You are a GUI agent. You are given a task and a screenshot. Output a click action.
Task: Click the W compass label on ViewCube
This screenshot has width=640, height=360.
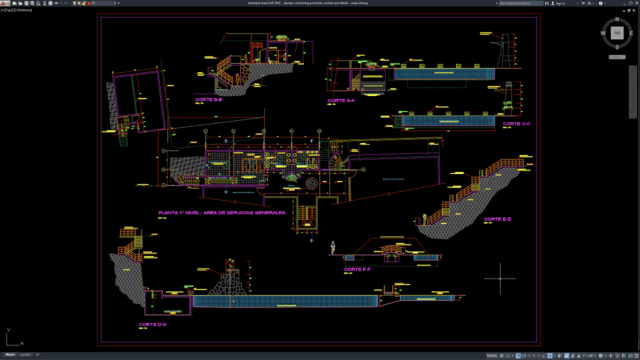click(x=603, y=33)
